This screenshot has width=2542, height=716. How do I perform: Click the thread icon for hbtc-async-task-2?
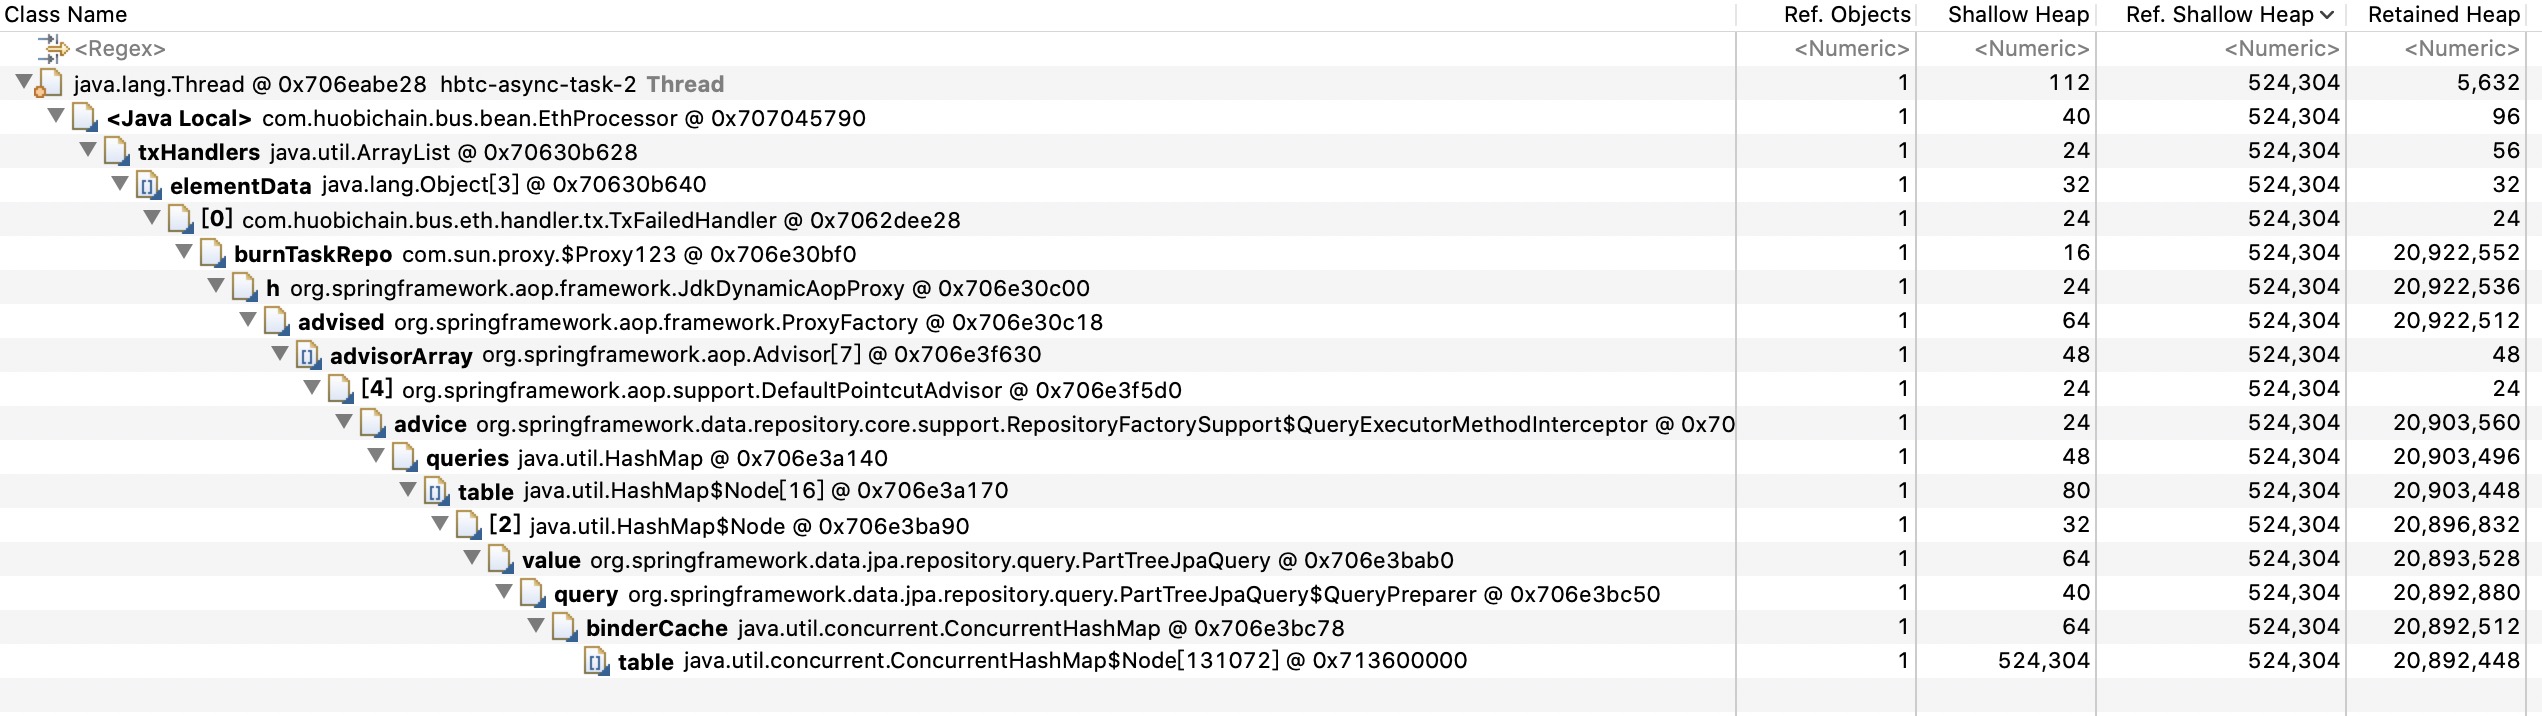50,84
